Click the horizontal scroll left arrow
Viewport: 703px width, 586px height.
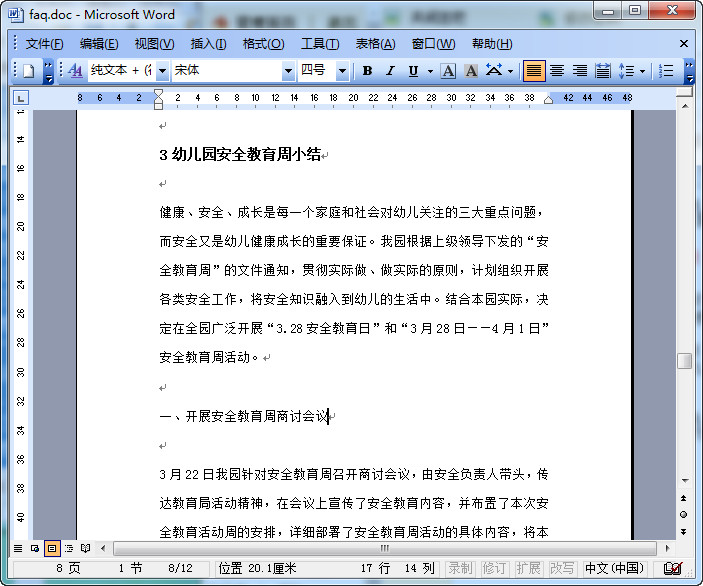(104, 548)
